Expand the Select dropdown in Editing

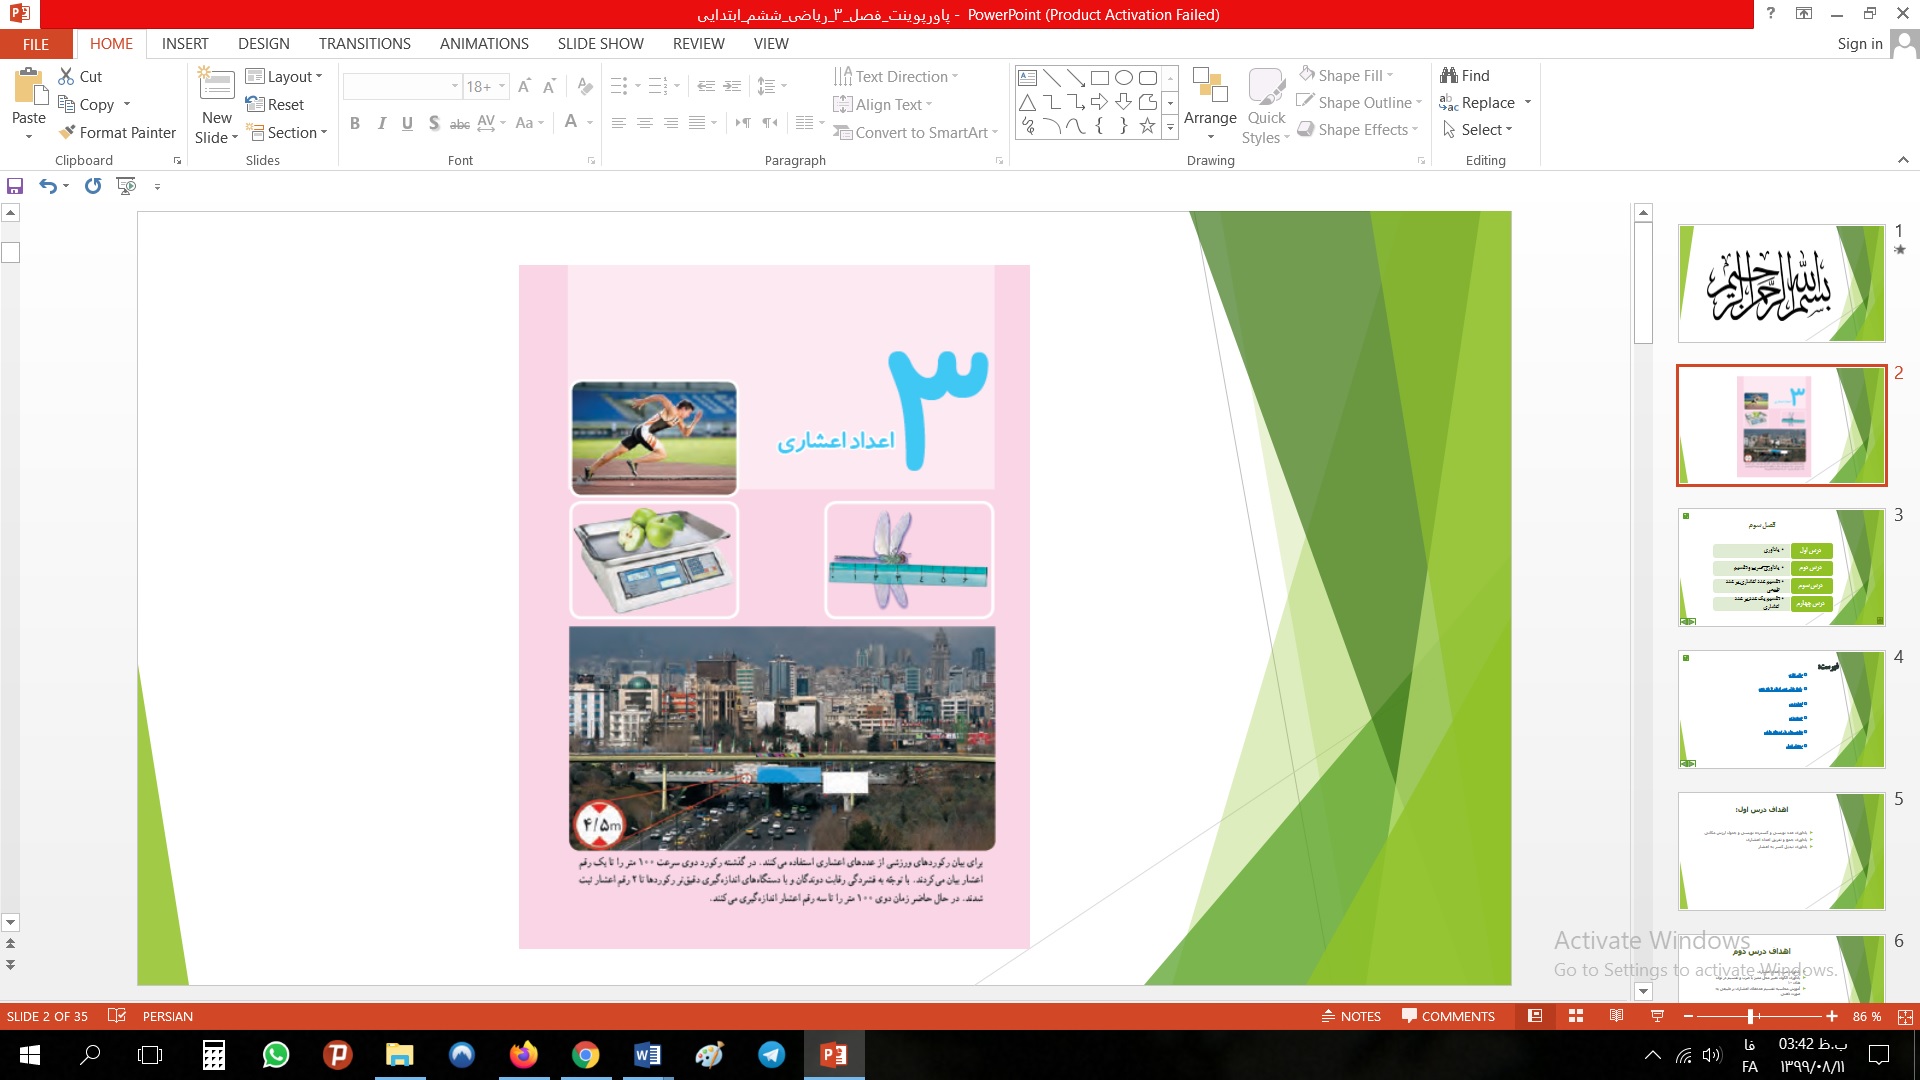(1478, 130)
